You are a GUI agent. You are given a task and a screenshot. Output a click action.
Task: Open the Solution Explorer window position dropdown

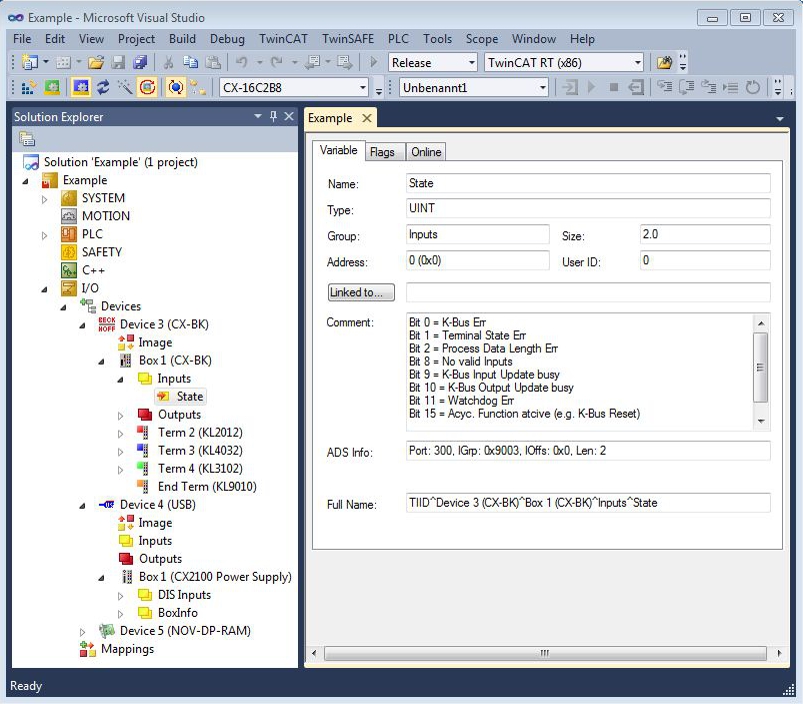click(x=258, y=117)
